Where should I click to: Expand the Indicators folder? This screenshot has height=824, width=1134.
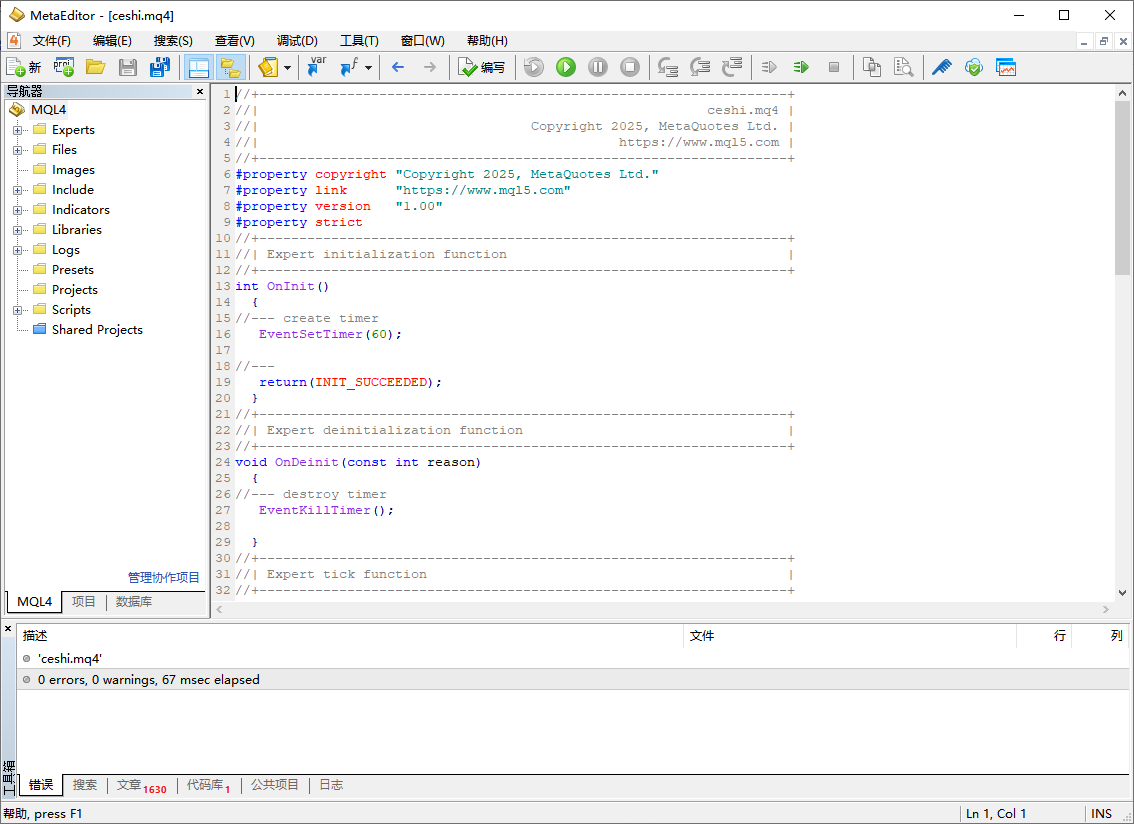pos(17,211)
